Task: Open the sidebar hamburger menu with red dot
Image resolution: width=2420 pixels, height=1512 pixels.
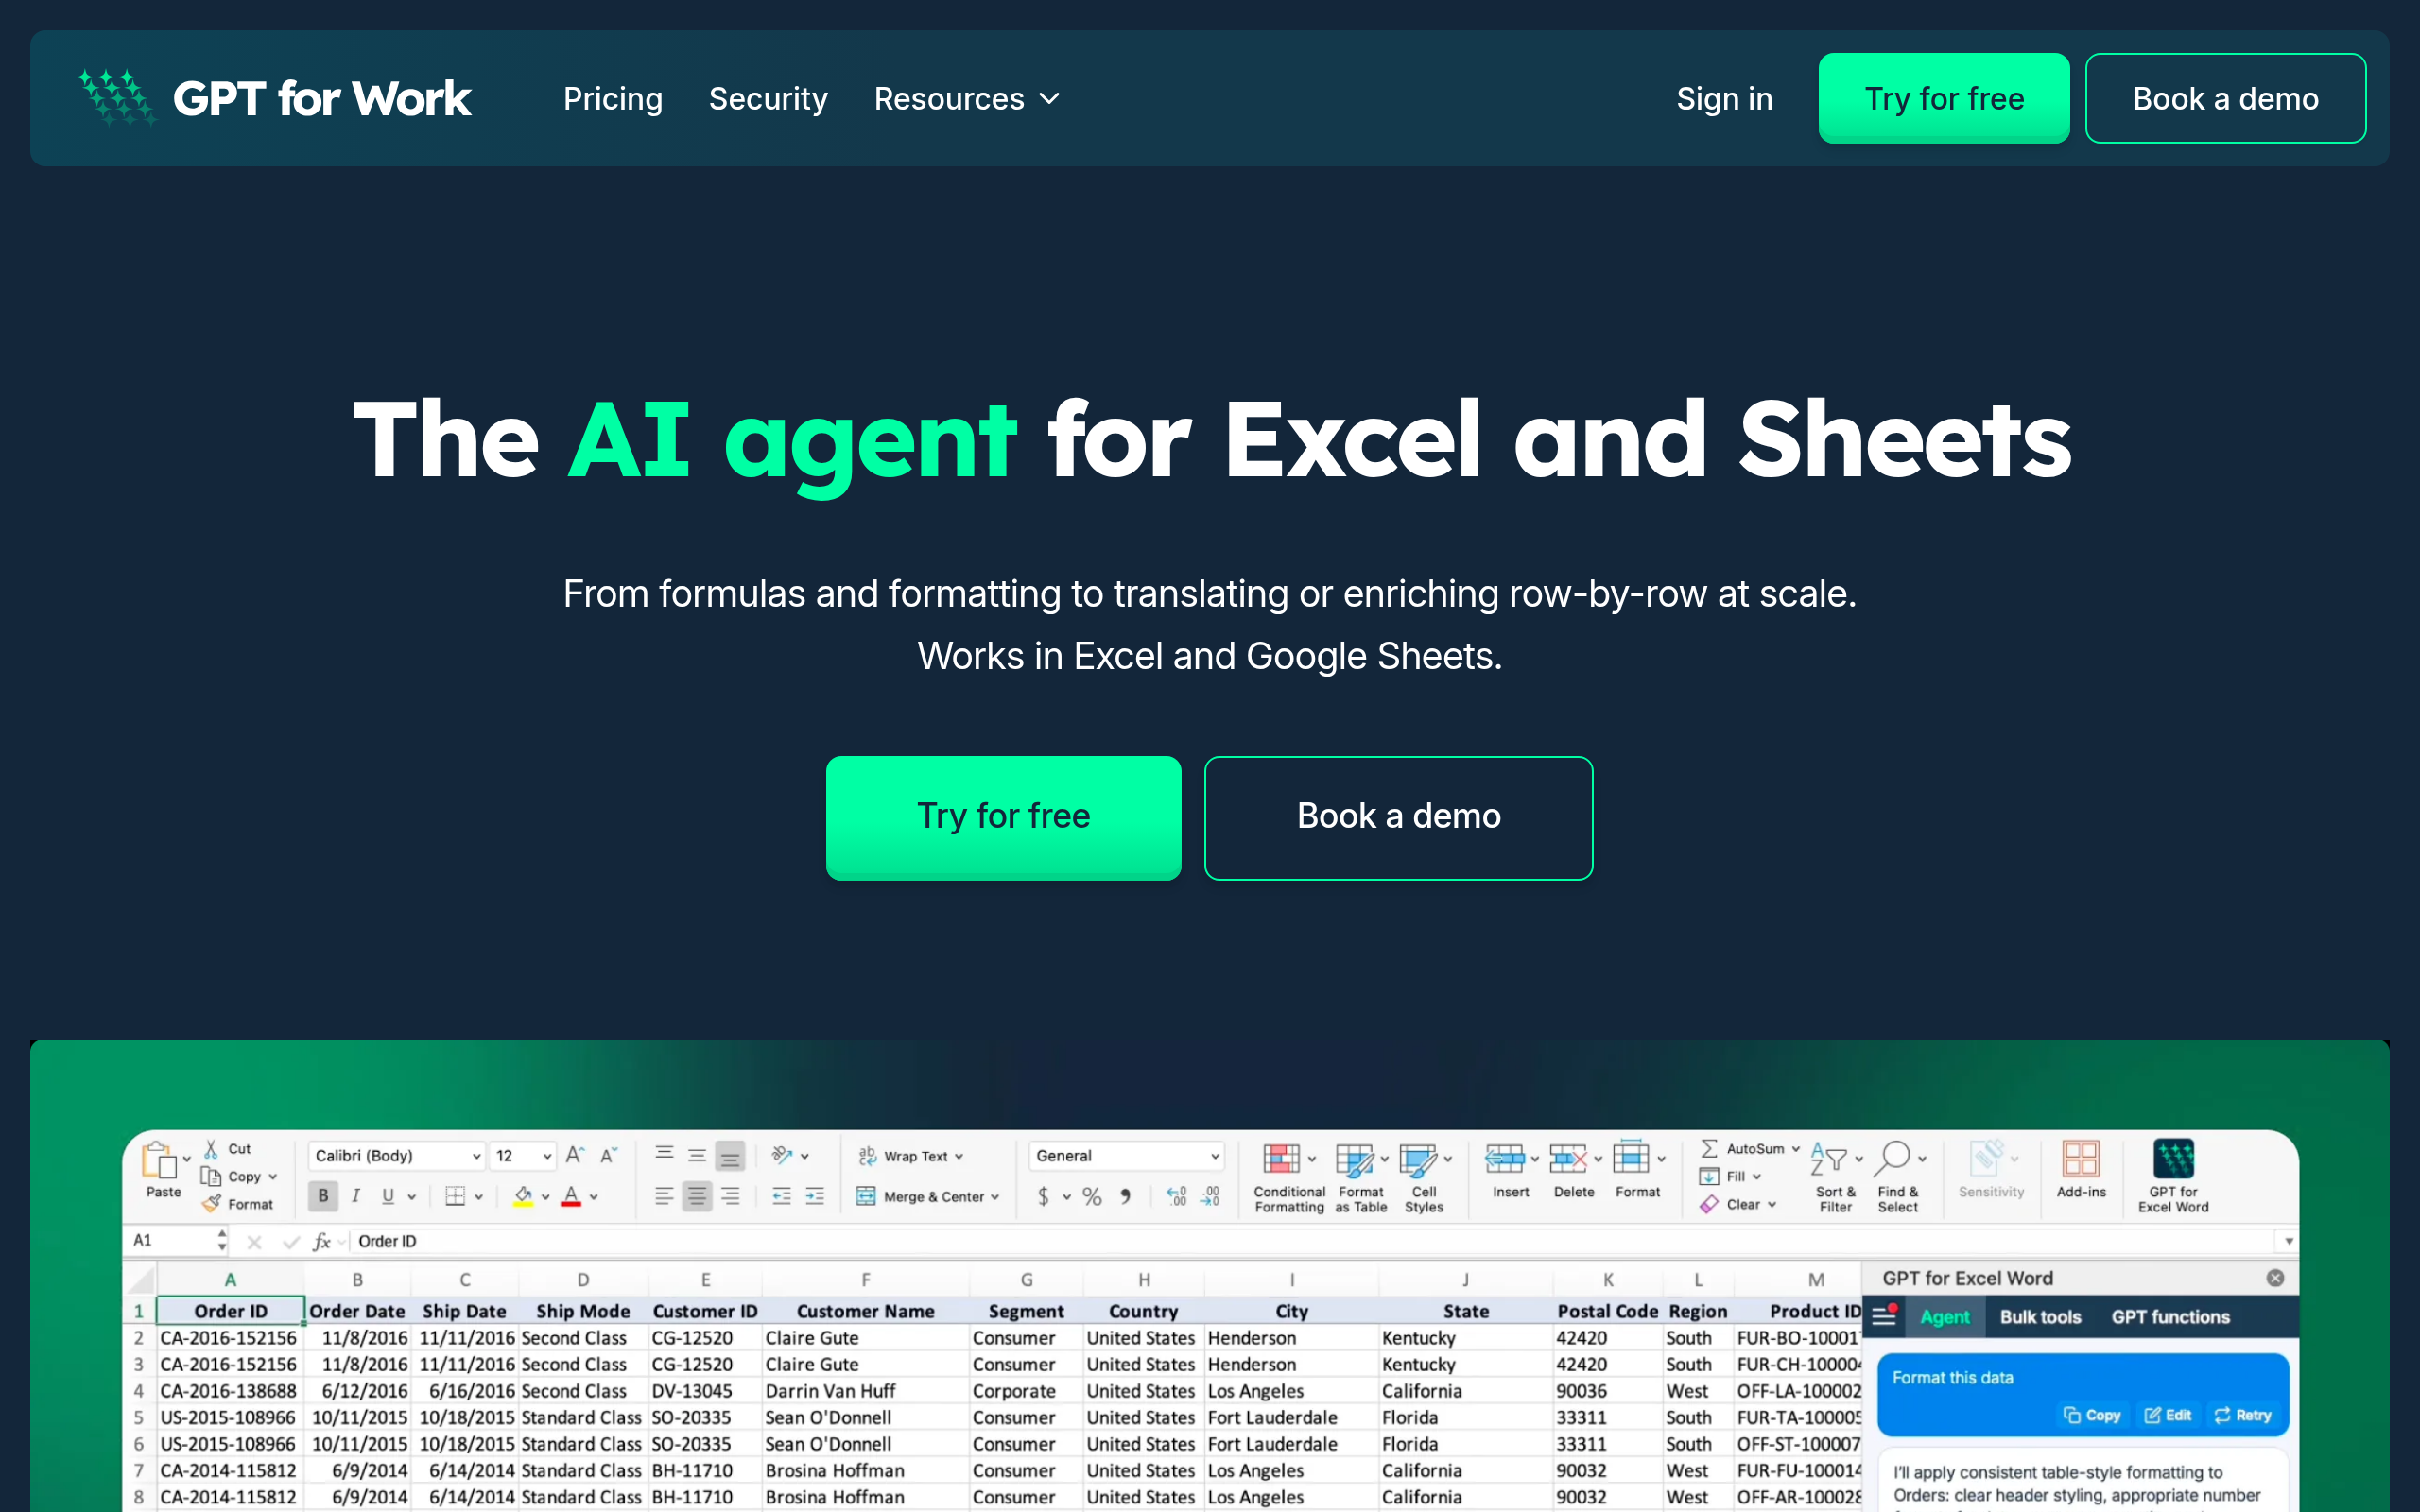Action: coord(1884,1316)
